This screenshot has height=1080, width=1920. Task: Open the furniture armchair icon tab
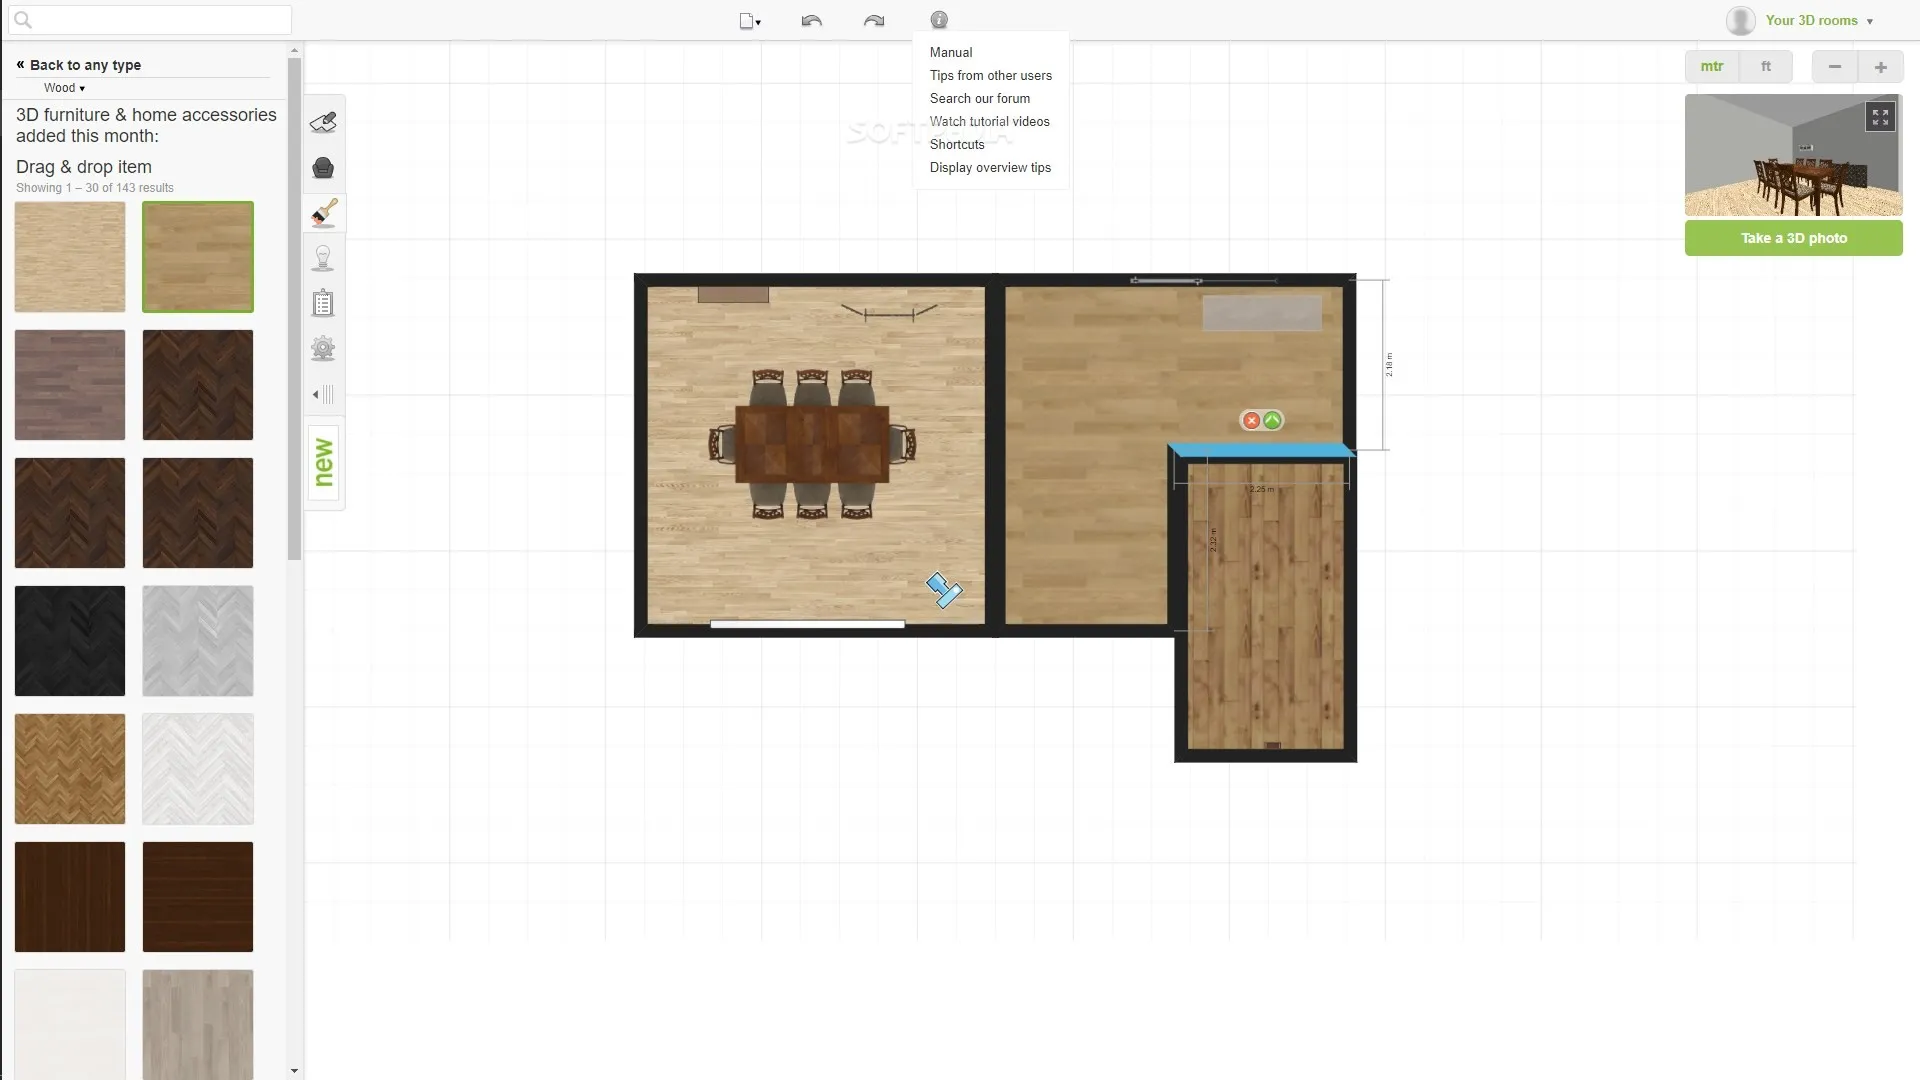click(323, 168)
